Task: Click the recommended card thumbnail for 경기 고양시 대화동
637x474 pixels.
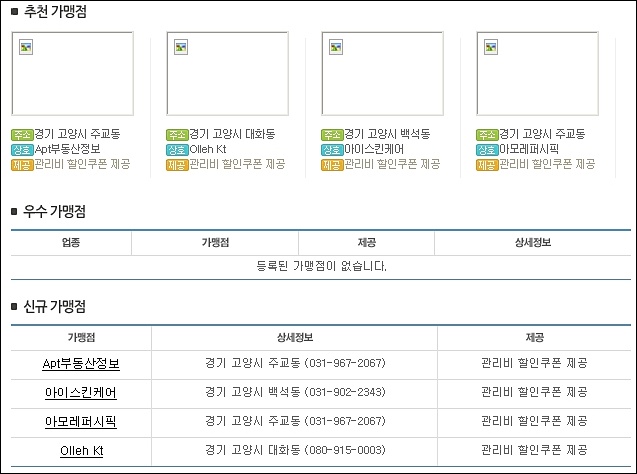Action: point(228,74)
